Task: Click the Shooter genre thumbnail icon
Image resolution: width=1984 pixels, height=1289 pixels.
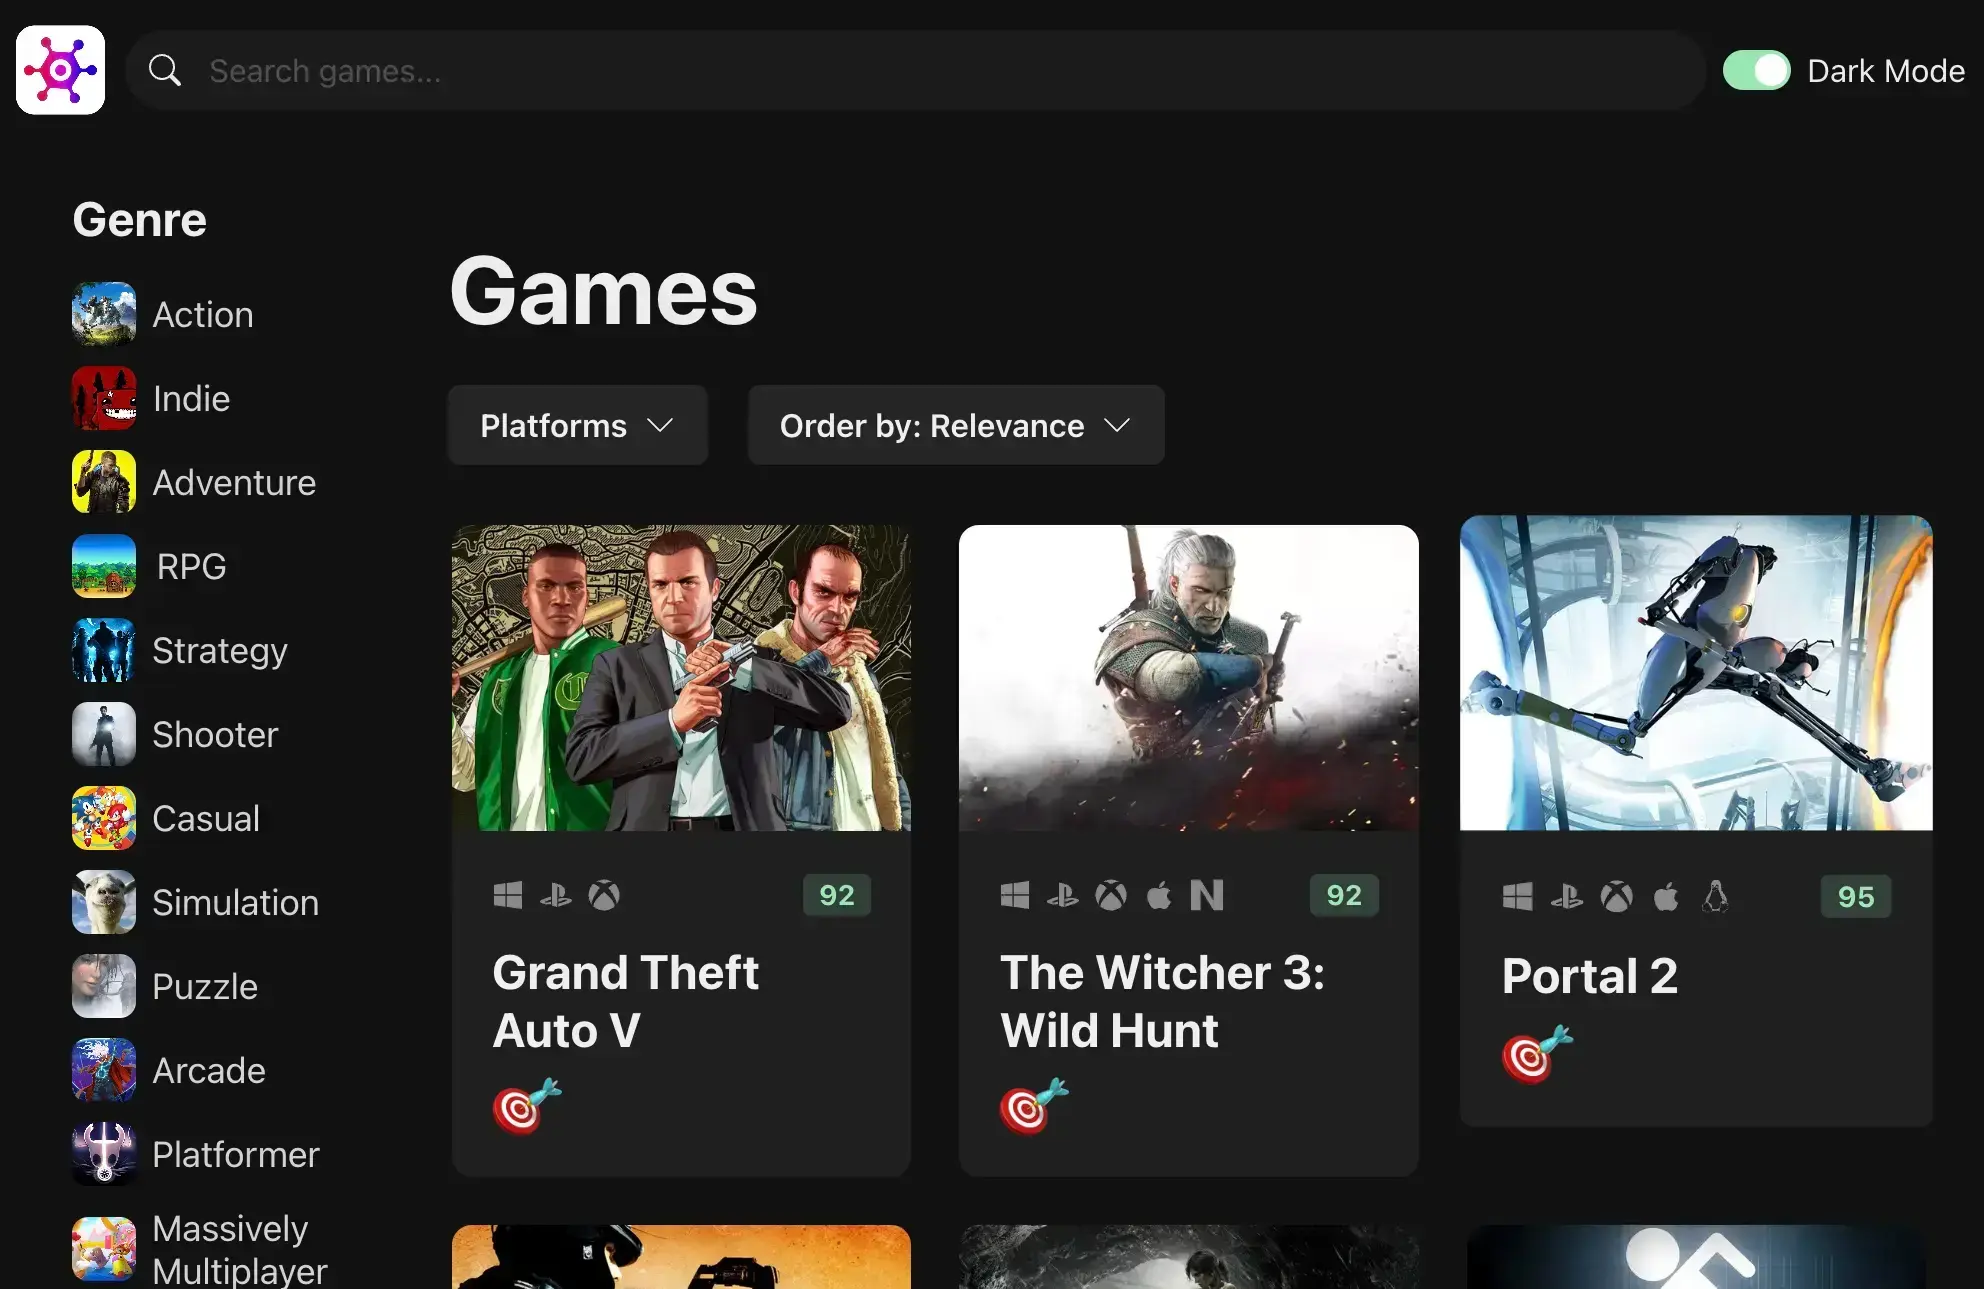Action: (x=104, y=734)
